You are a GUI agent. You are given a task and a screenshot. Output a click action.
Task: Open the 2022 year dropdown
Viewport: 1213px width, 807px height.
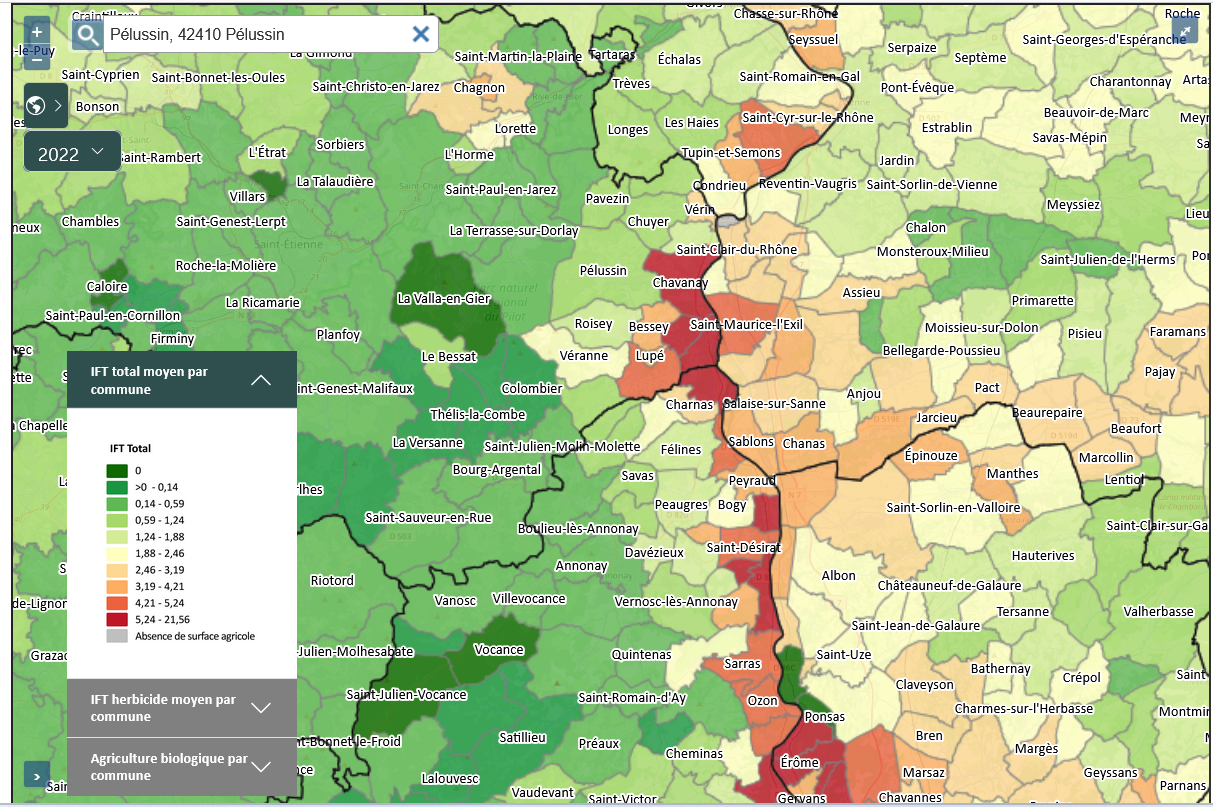(72, 152)
